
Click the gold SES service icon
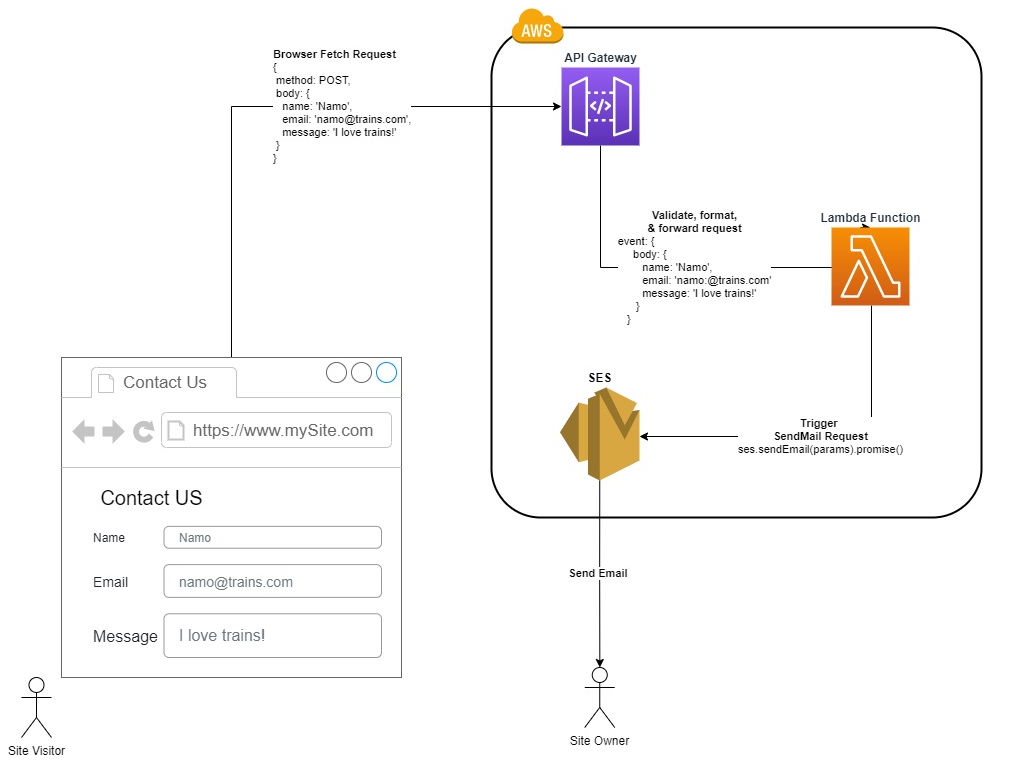coord(600,434)
